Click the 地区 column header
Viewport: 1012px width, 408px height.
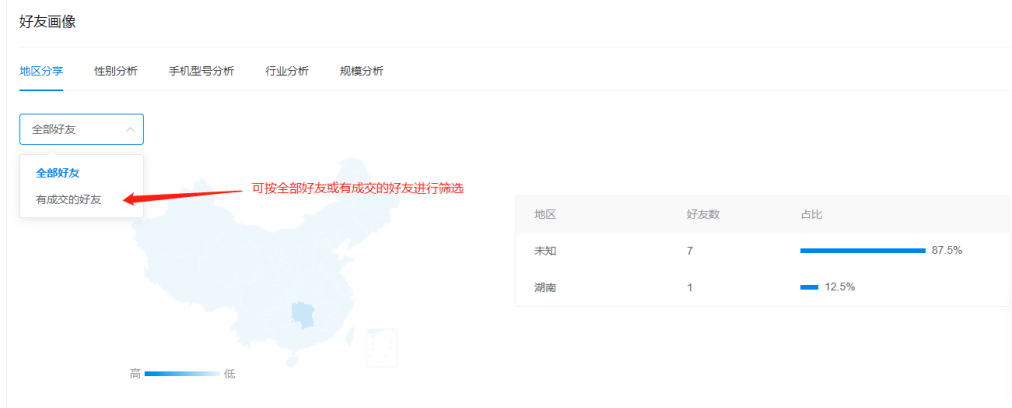pyautogui.click(x=545, y=214)
